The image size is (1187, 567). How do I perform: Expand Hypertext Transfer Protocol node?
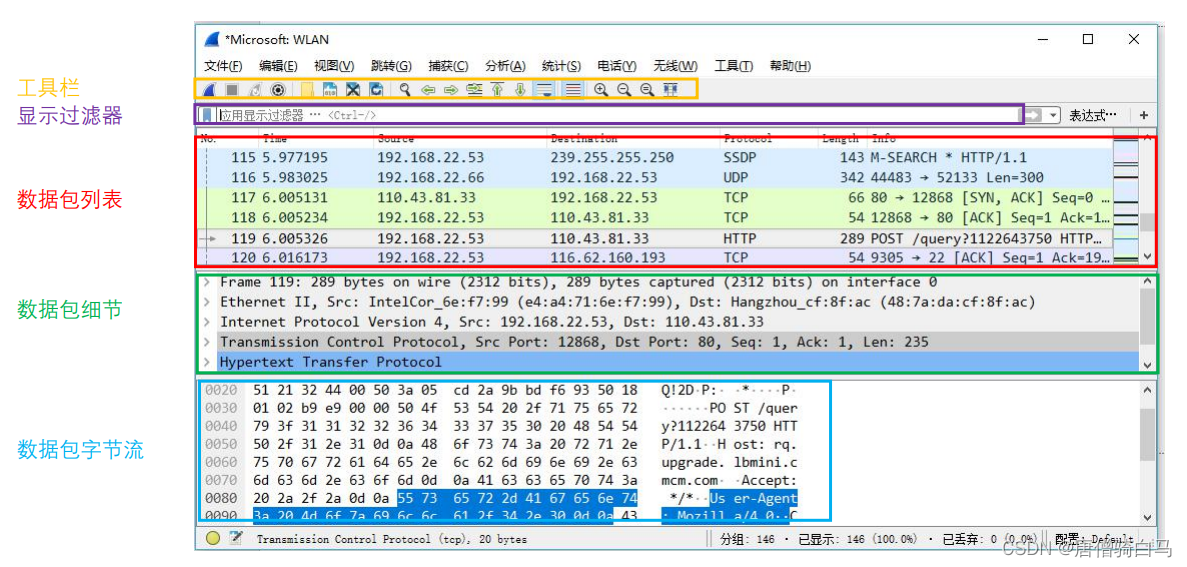(x=207, y=362)
